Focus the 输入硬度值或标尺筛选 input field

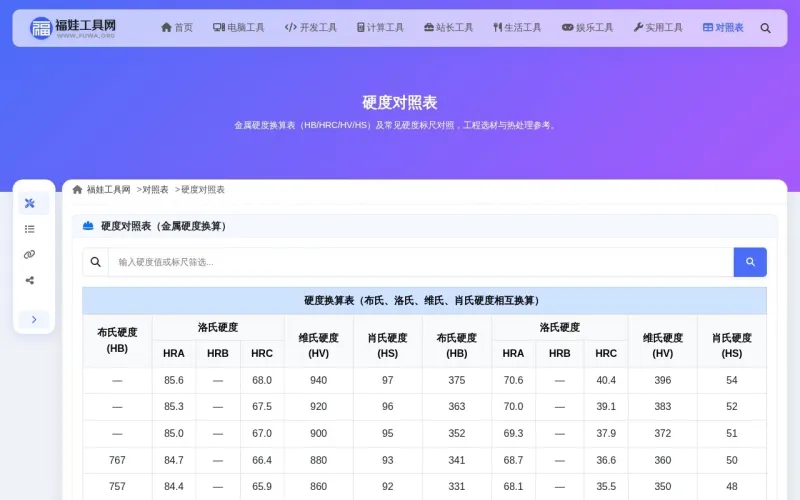[420, 262]
